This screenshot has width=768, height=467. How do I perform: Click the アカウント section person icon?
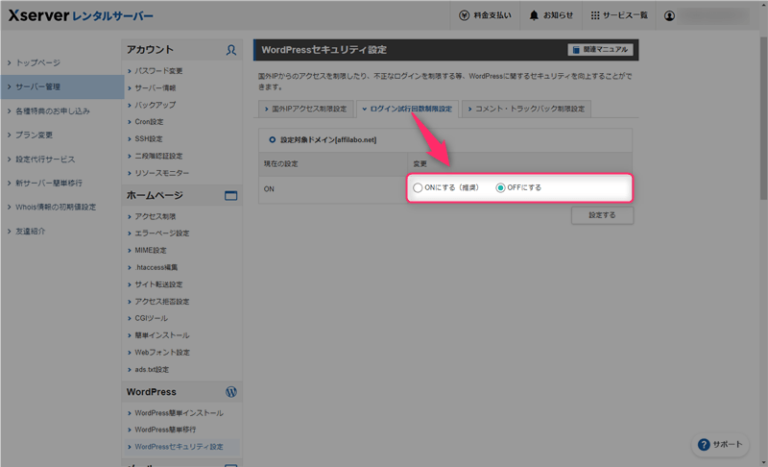[x=231, y=49]
